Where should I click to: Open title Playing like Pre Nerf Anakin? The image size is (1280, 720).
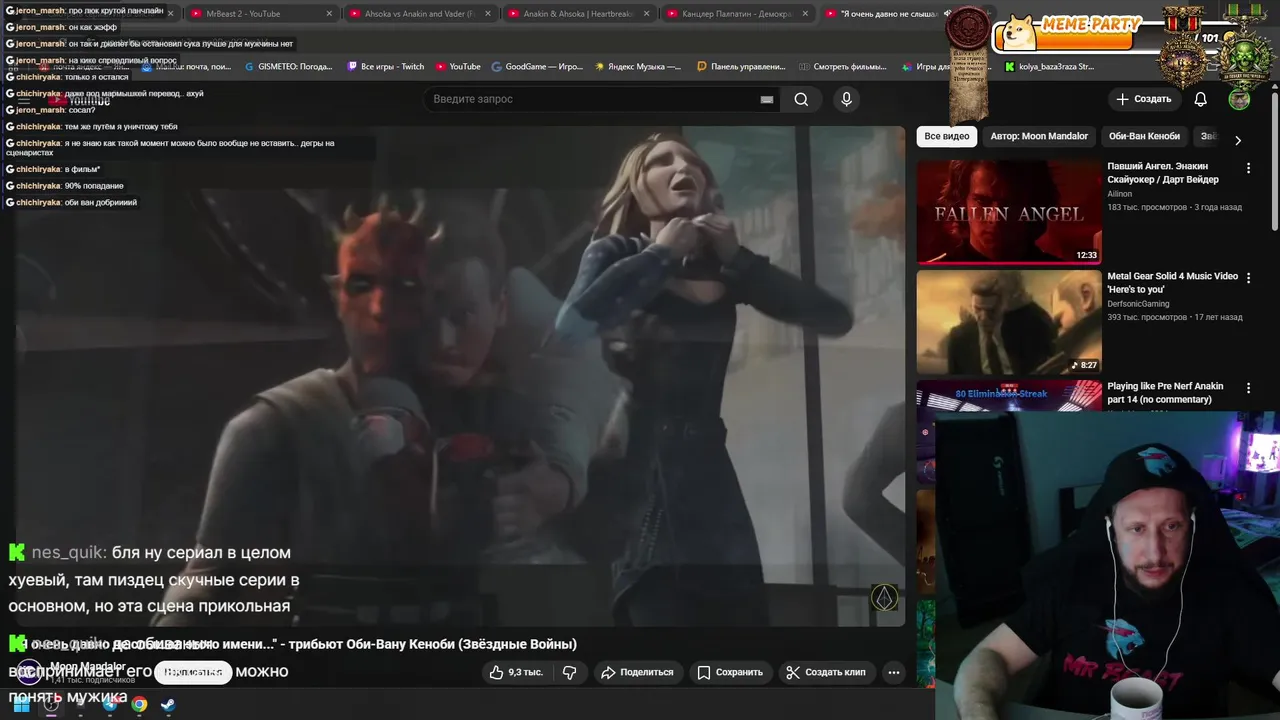click(1165, 393)
